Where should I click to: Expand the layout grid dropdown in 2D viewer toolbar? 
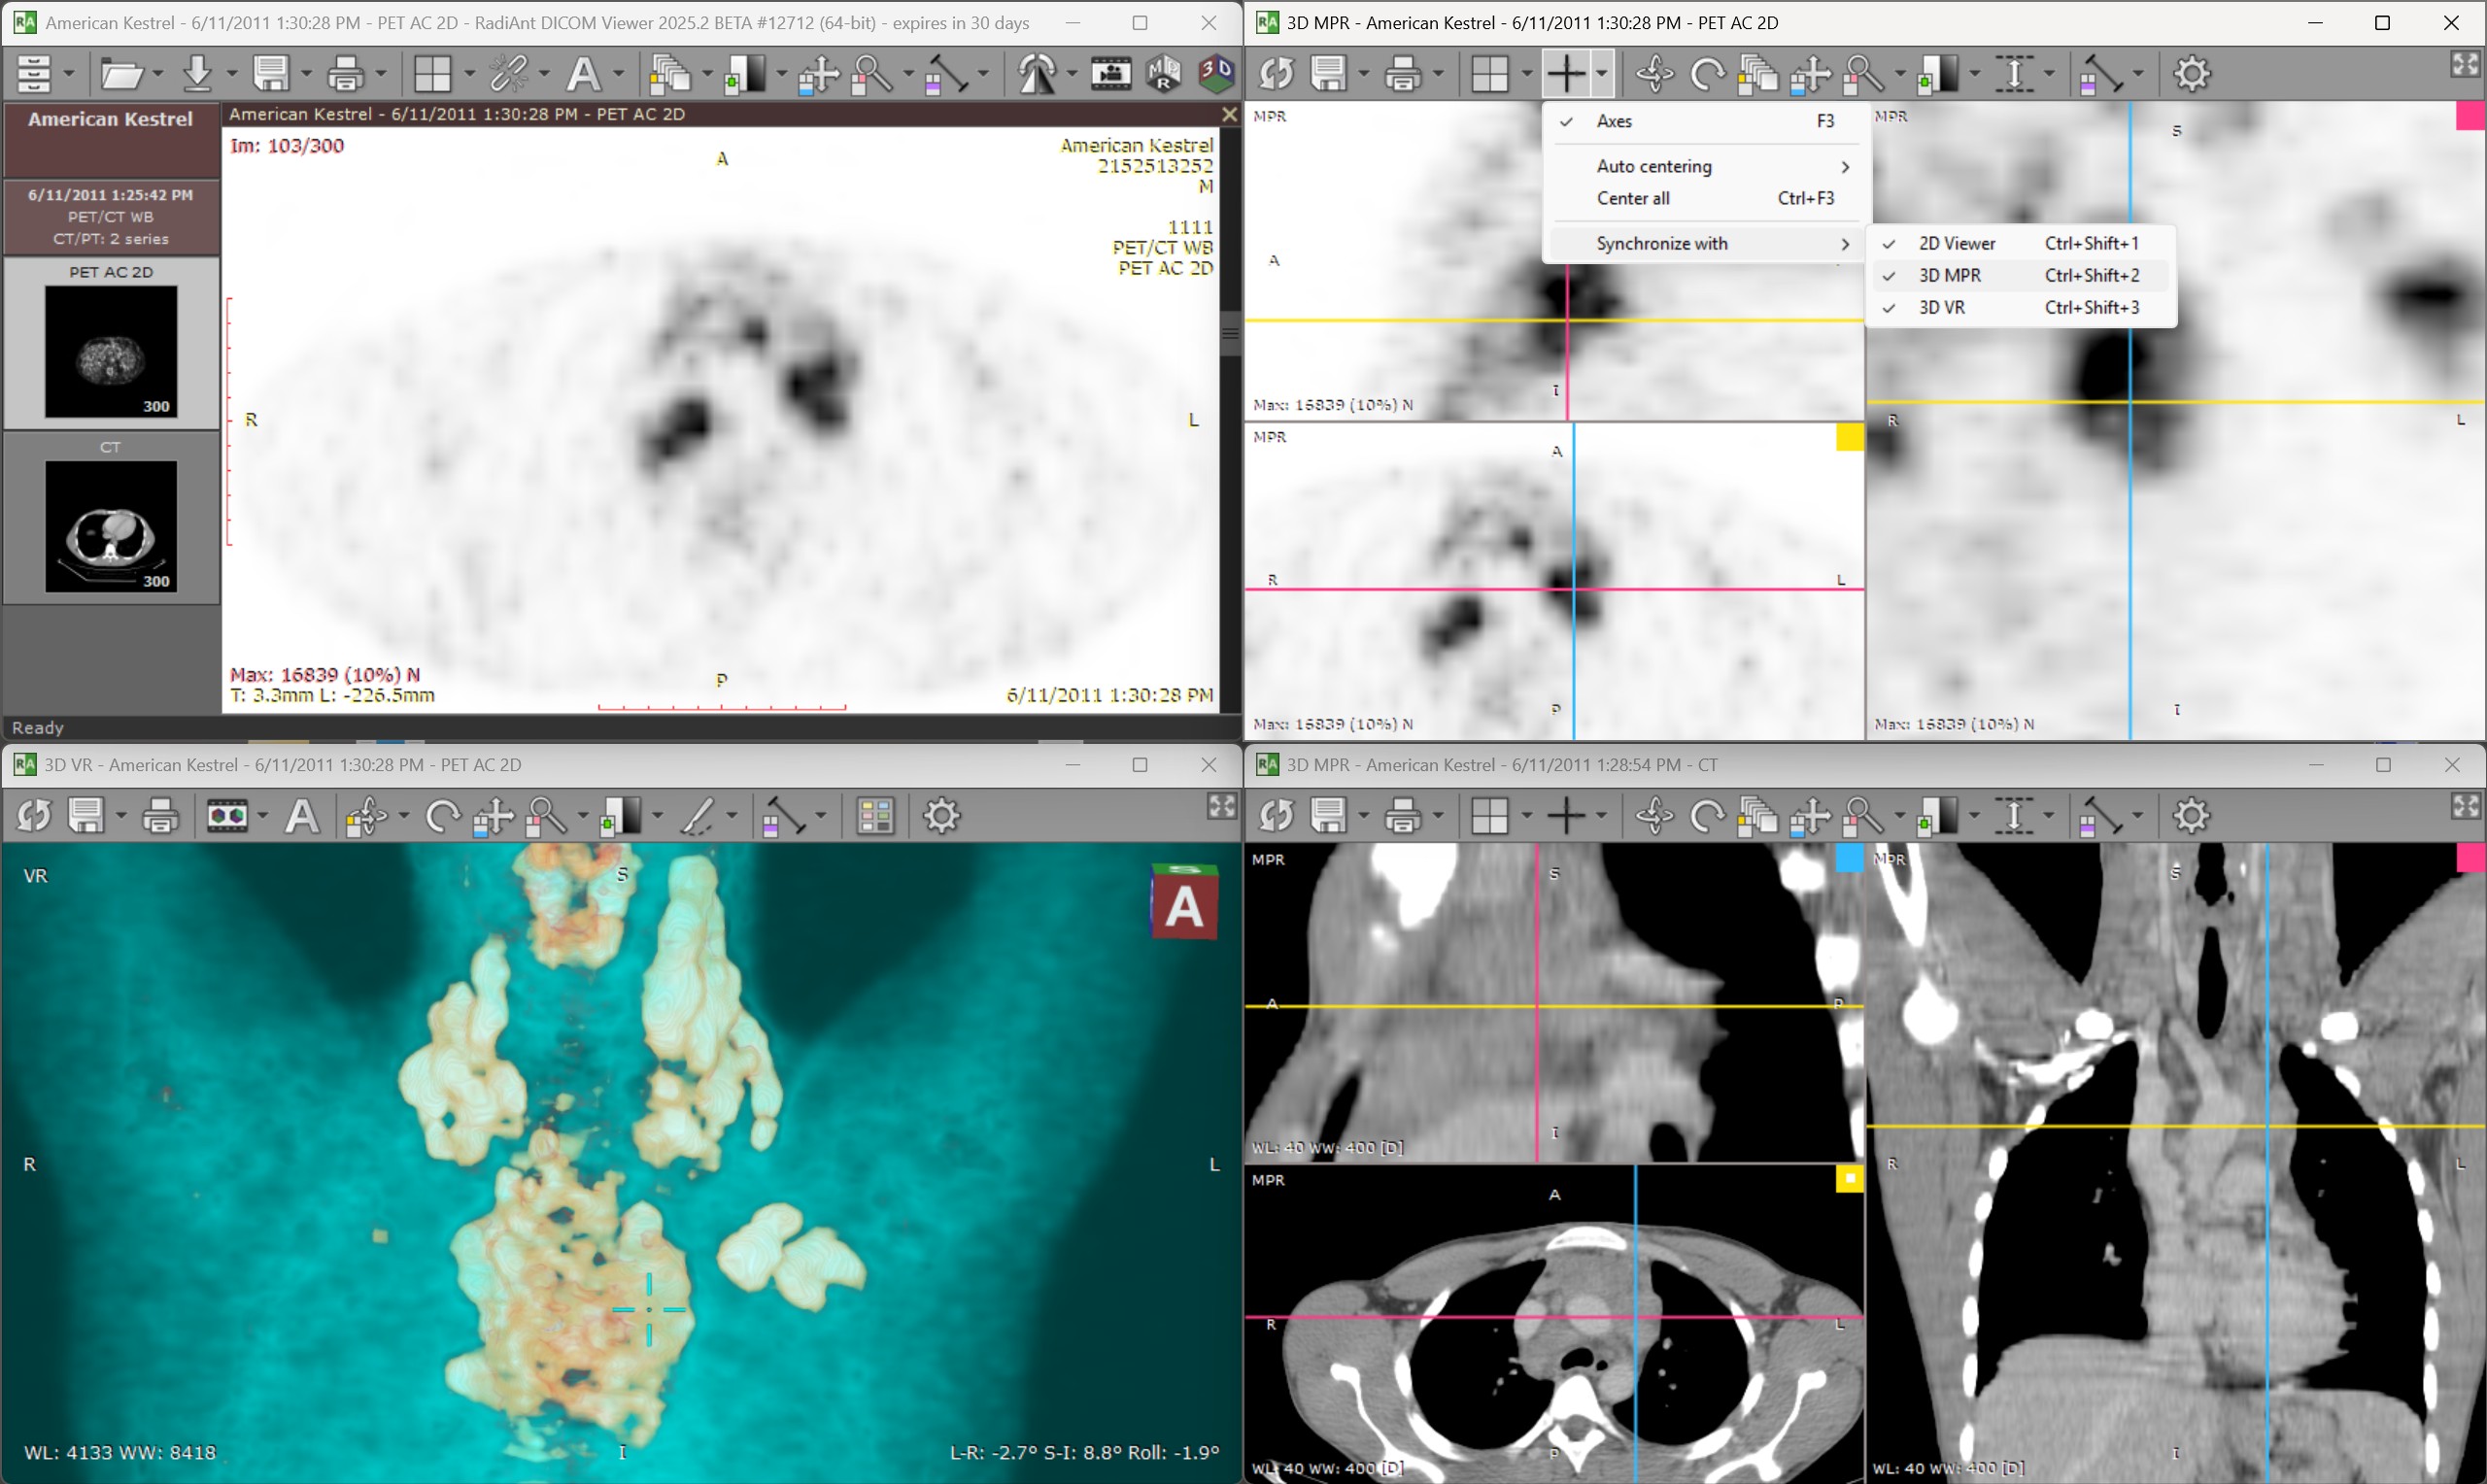tap(468, 73)
